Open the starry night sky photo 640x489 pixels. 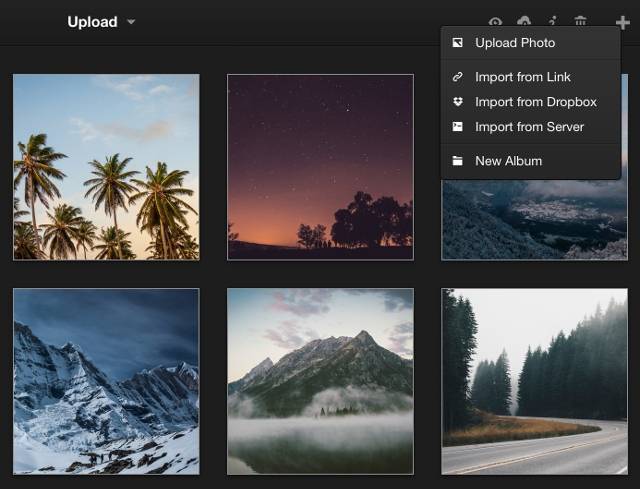point(320,167)
